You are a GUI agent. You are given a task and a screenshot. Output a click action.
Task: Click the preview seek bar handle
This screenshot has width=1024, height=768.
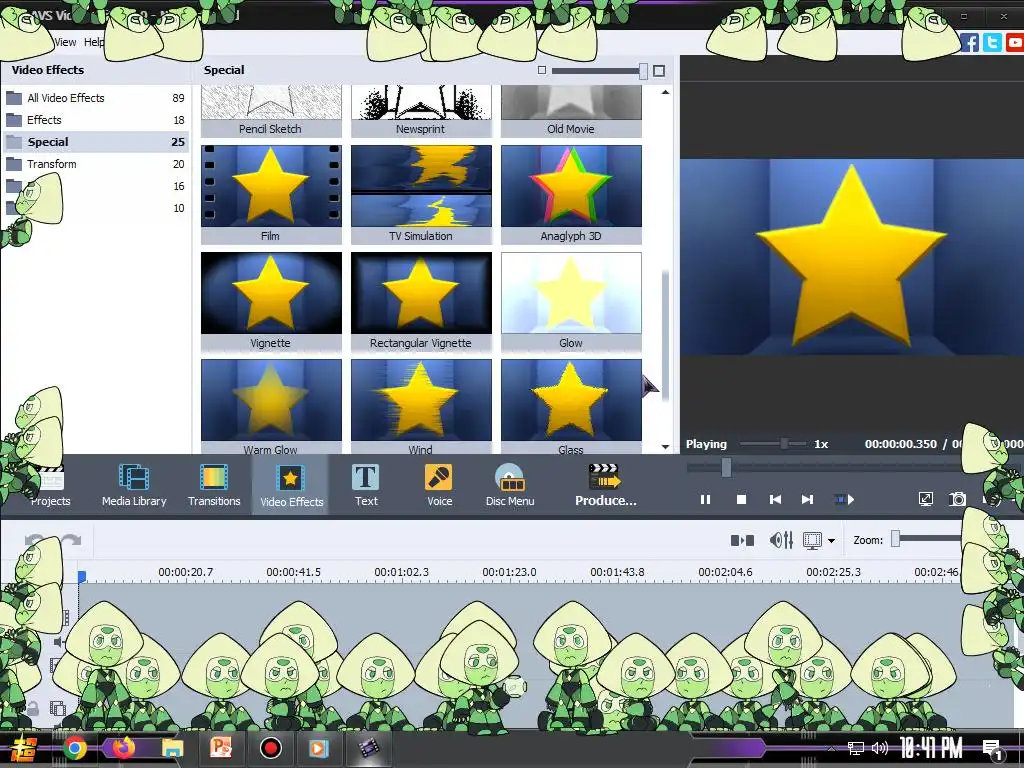(x=726, y=467)
